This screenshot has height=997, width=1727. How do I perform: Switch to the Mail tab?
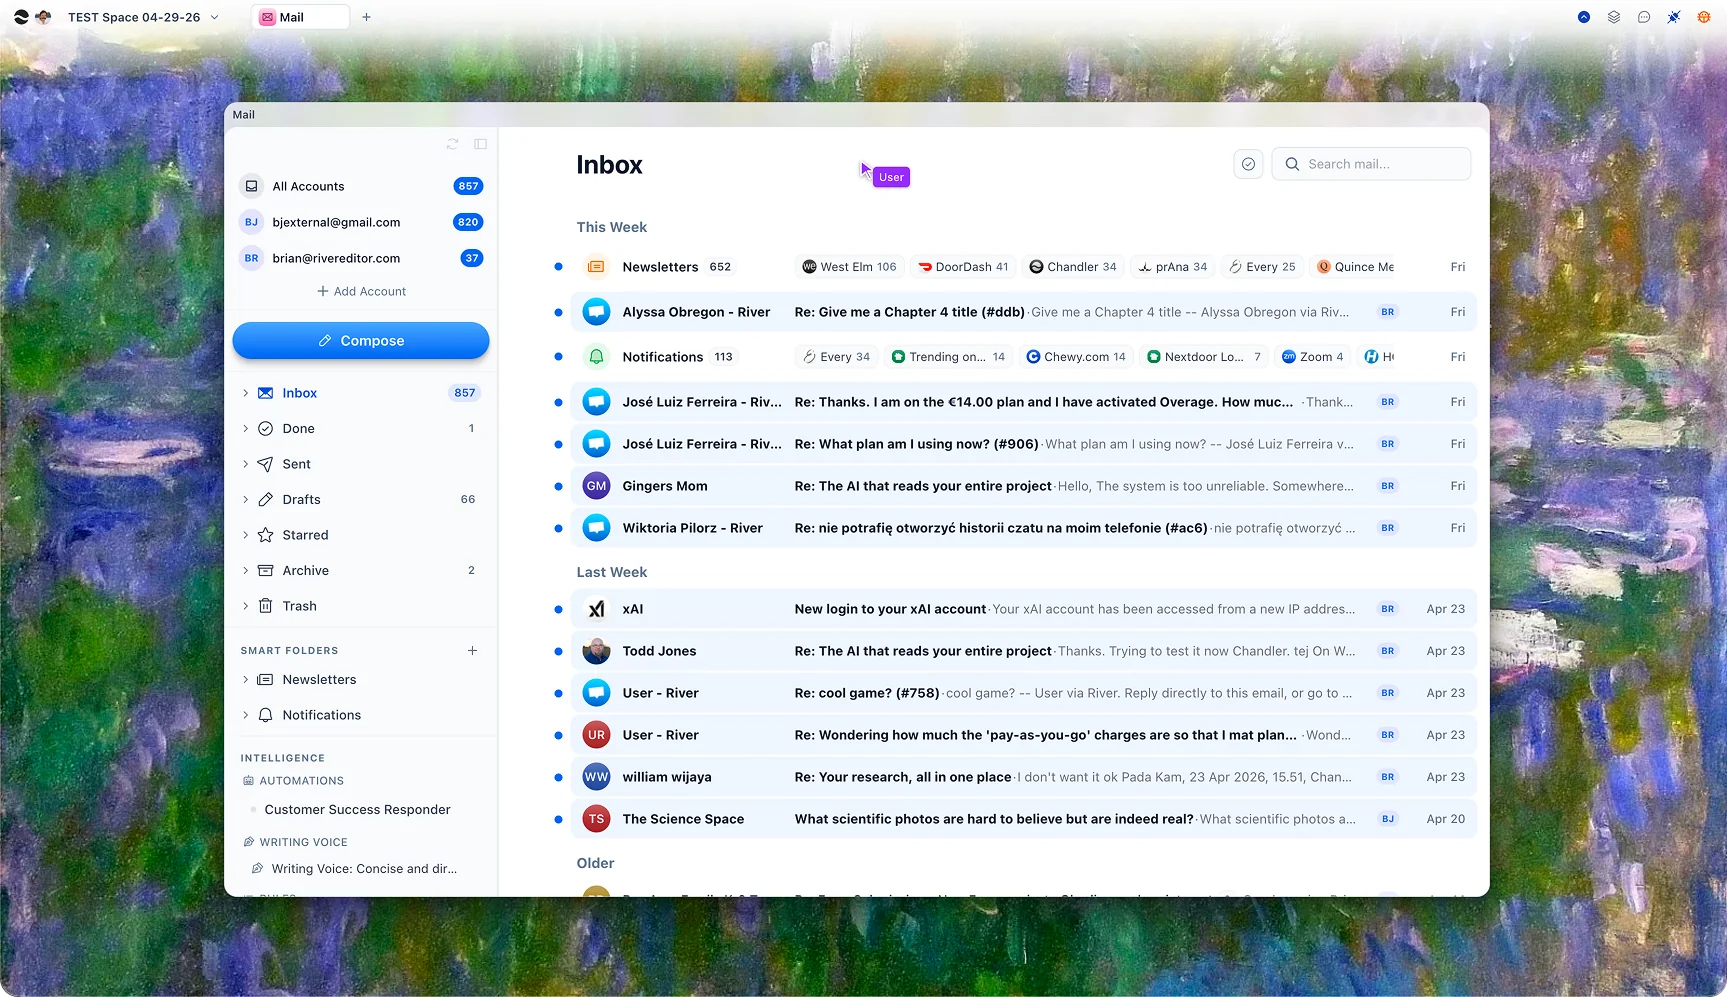pos(301,17)
